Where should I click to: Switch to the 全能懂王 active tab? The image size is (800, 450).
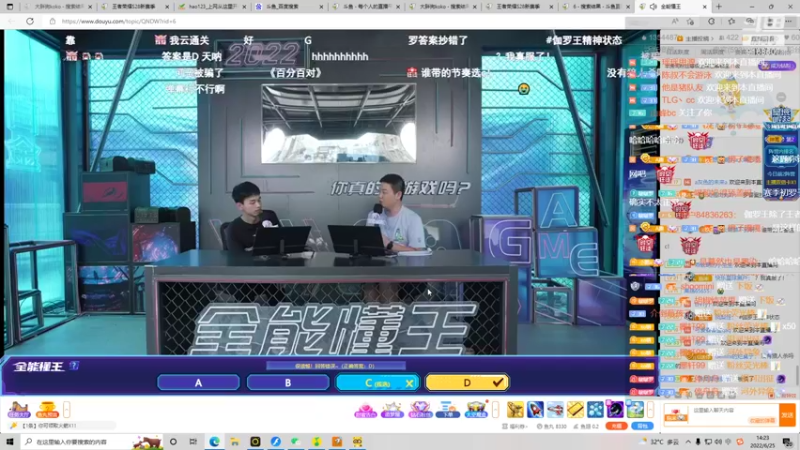[x=671, y=7]
